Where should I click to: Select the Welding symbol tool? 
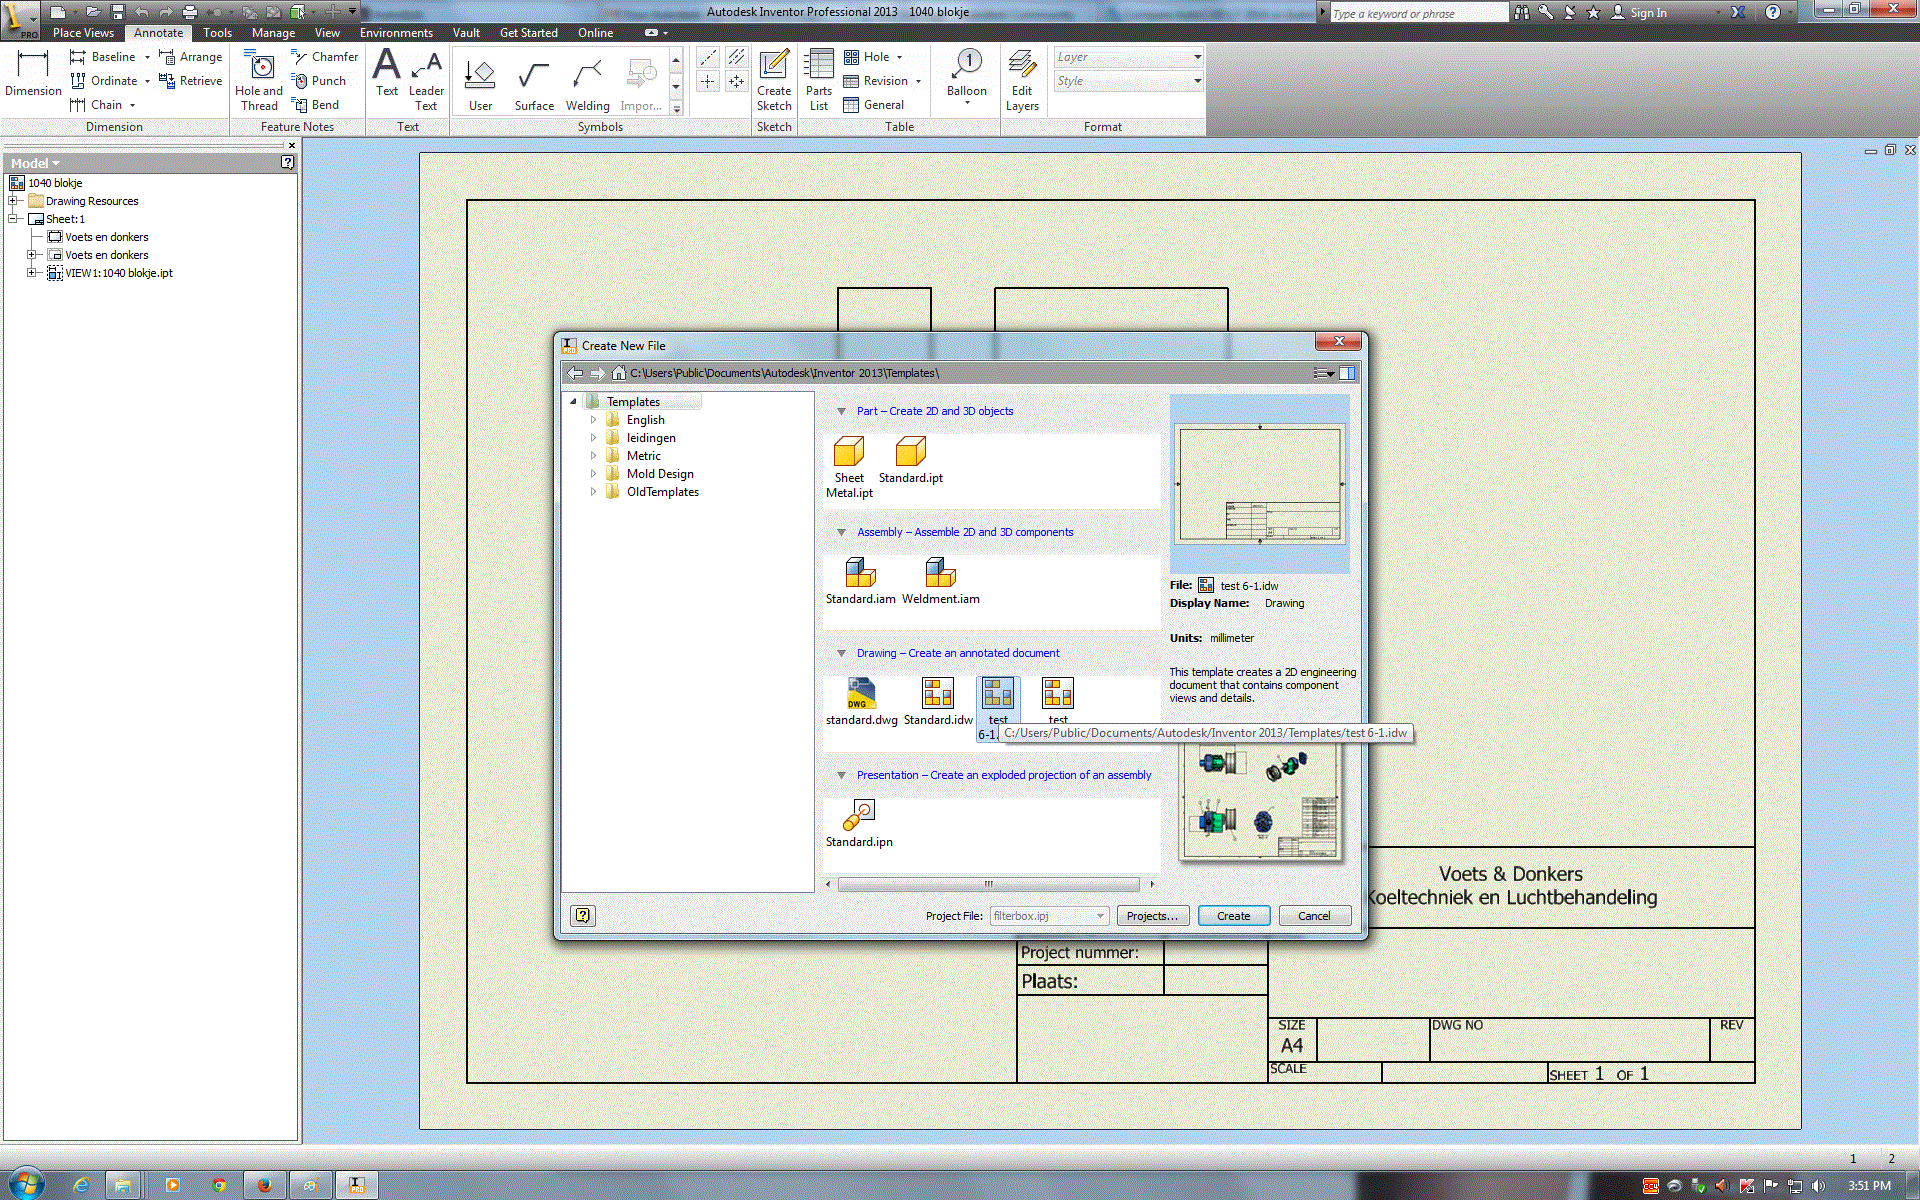coord(587,84)
